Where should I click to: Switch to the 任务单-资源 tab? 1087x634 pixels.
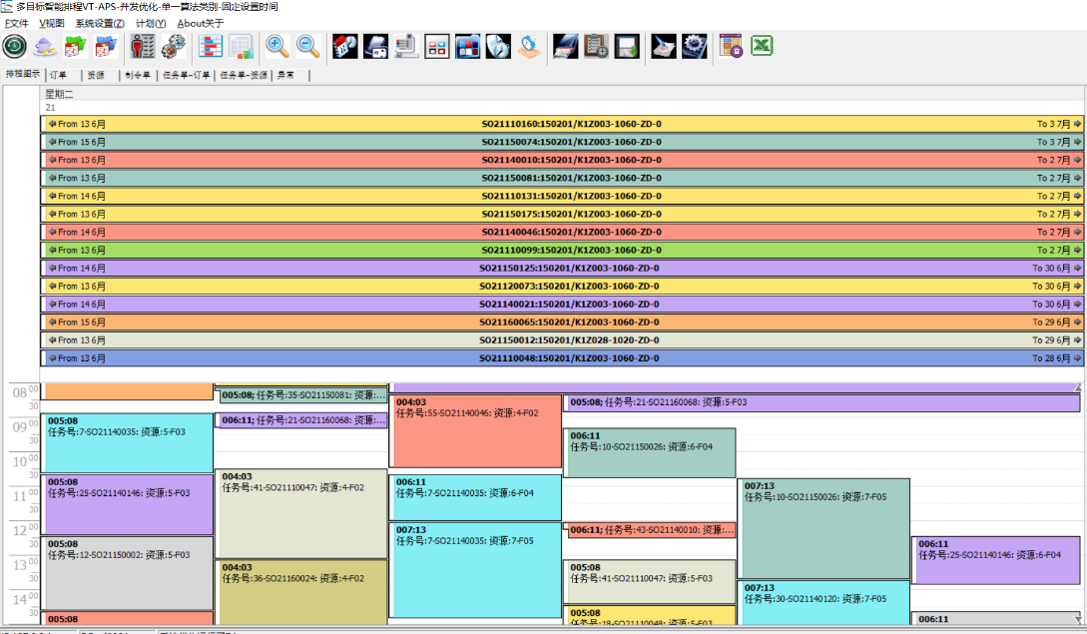point(244,75)
